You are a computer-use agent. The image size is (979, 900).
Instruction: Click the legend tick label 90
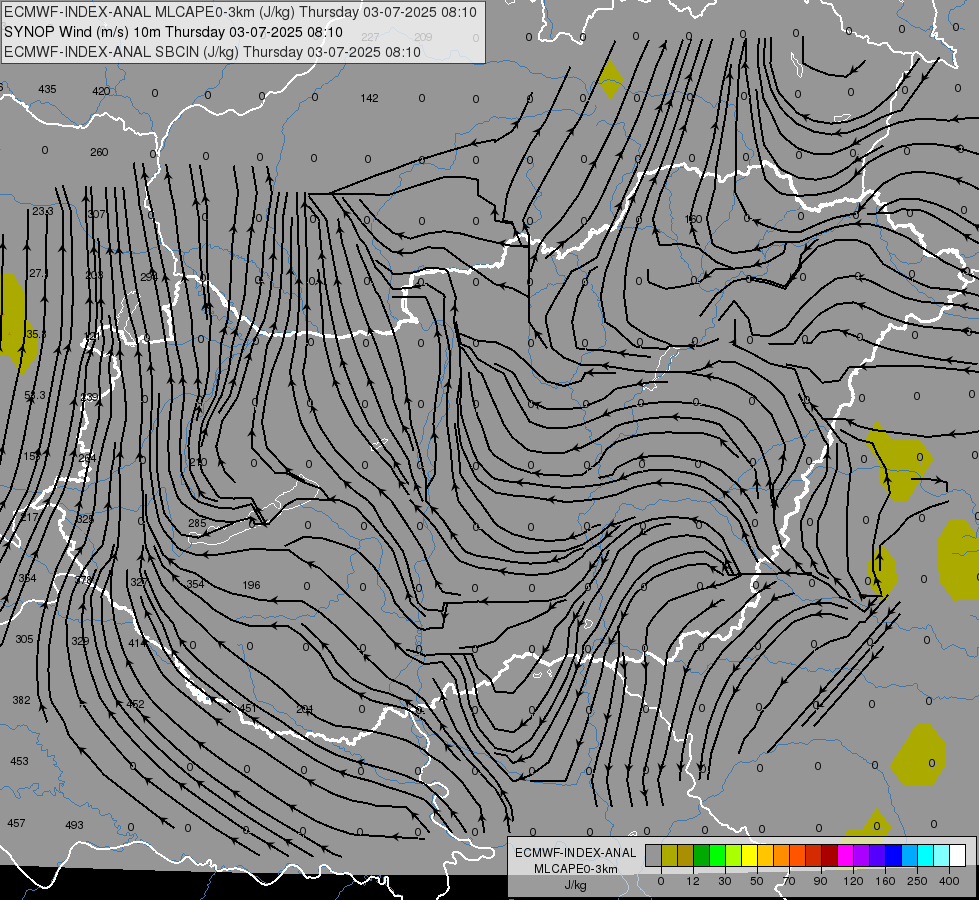[x=821, y=881]
